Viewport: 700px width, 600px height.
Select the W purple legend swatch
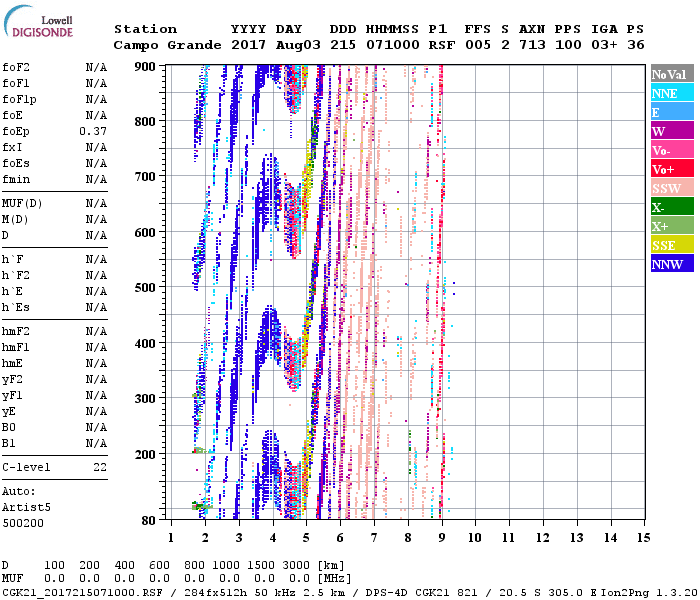pyautogui.click(x=672, y=131)
